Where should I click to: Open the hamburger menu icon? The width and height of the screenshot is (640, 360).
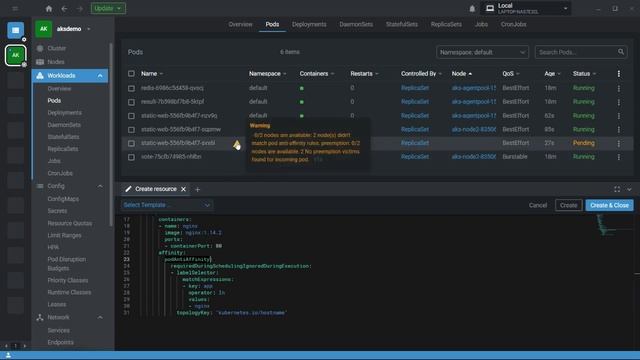(15, 8)
